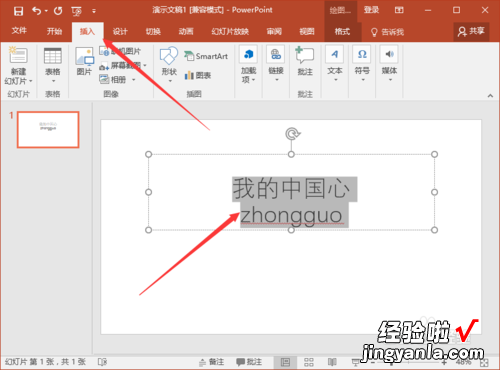
Task: Click the Save icon in quick access toolbar
Action: [x=18, y=11]
